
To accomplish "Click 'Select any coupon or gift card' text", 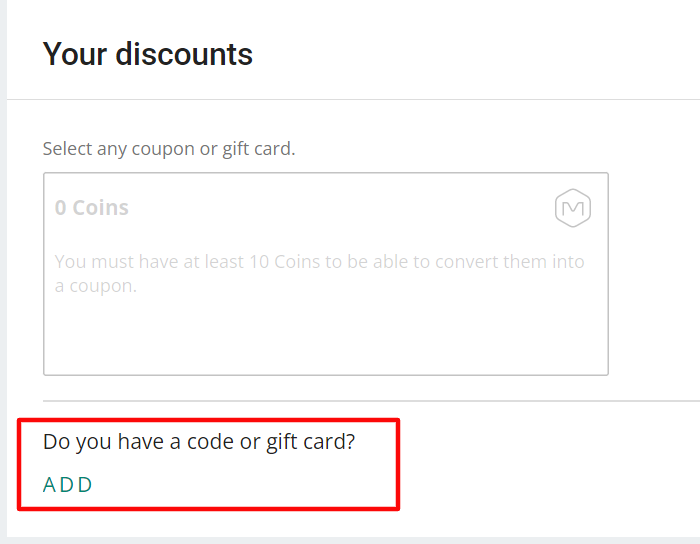I will pyautogui.click(x=169, y=149).
